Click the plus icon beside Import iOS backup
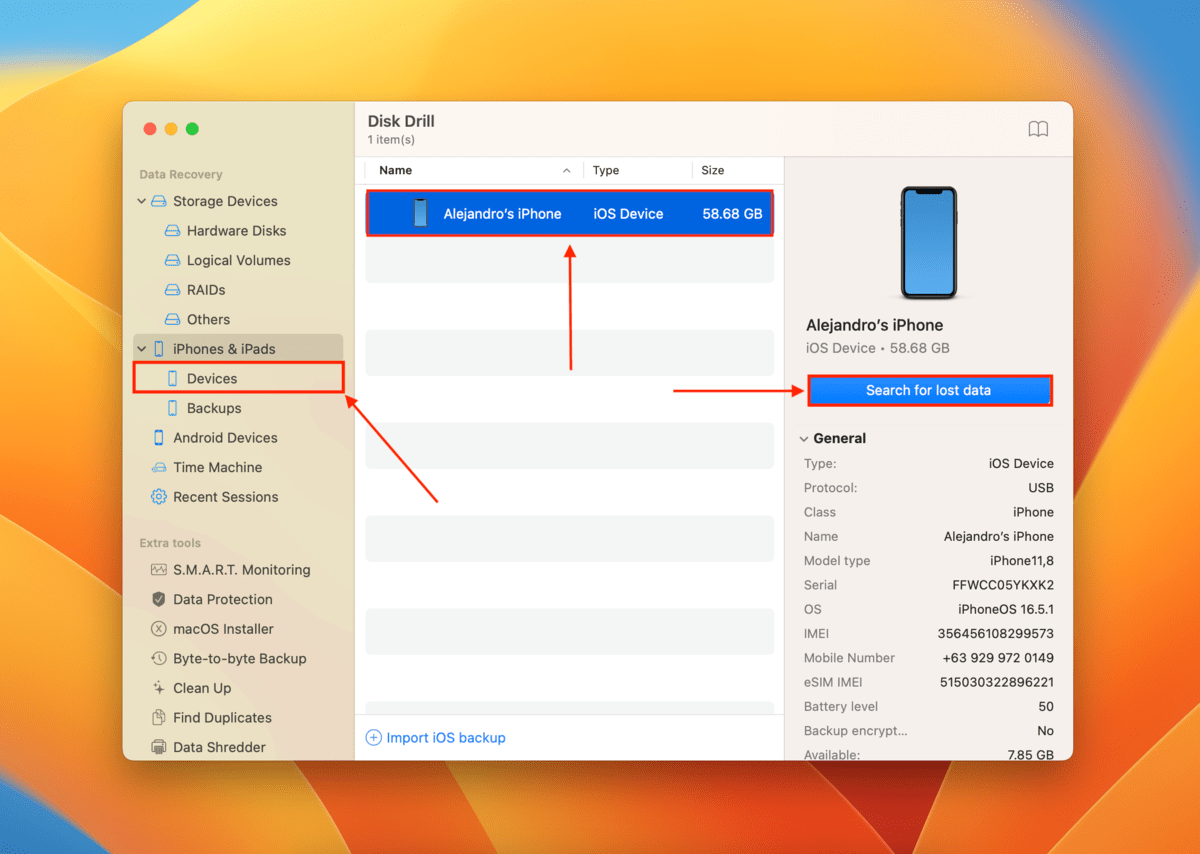 click(x=374, y=738)
